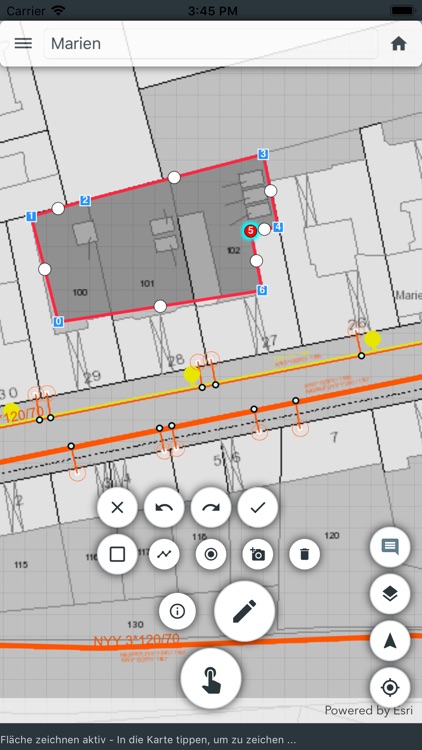Tap parcel label 100 inside polygon

pos(80,292)
